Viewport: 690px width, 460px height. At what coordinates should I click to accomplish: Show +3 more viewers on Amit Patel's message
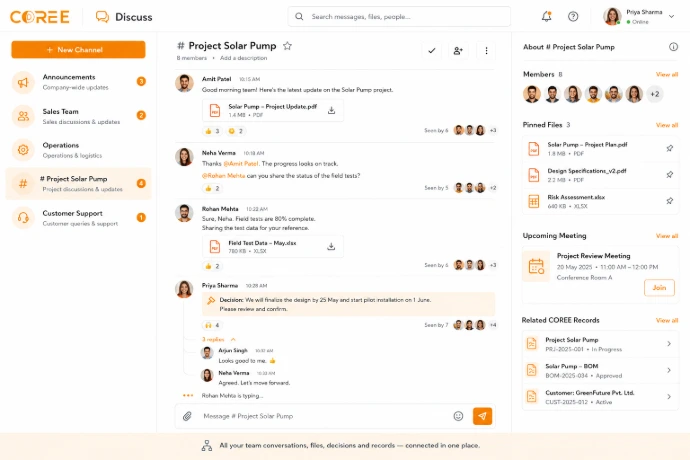(493, 130)
